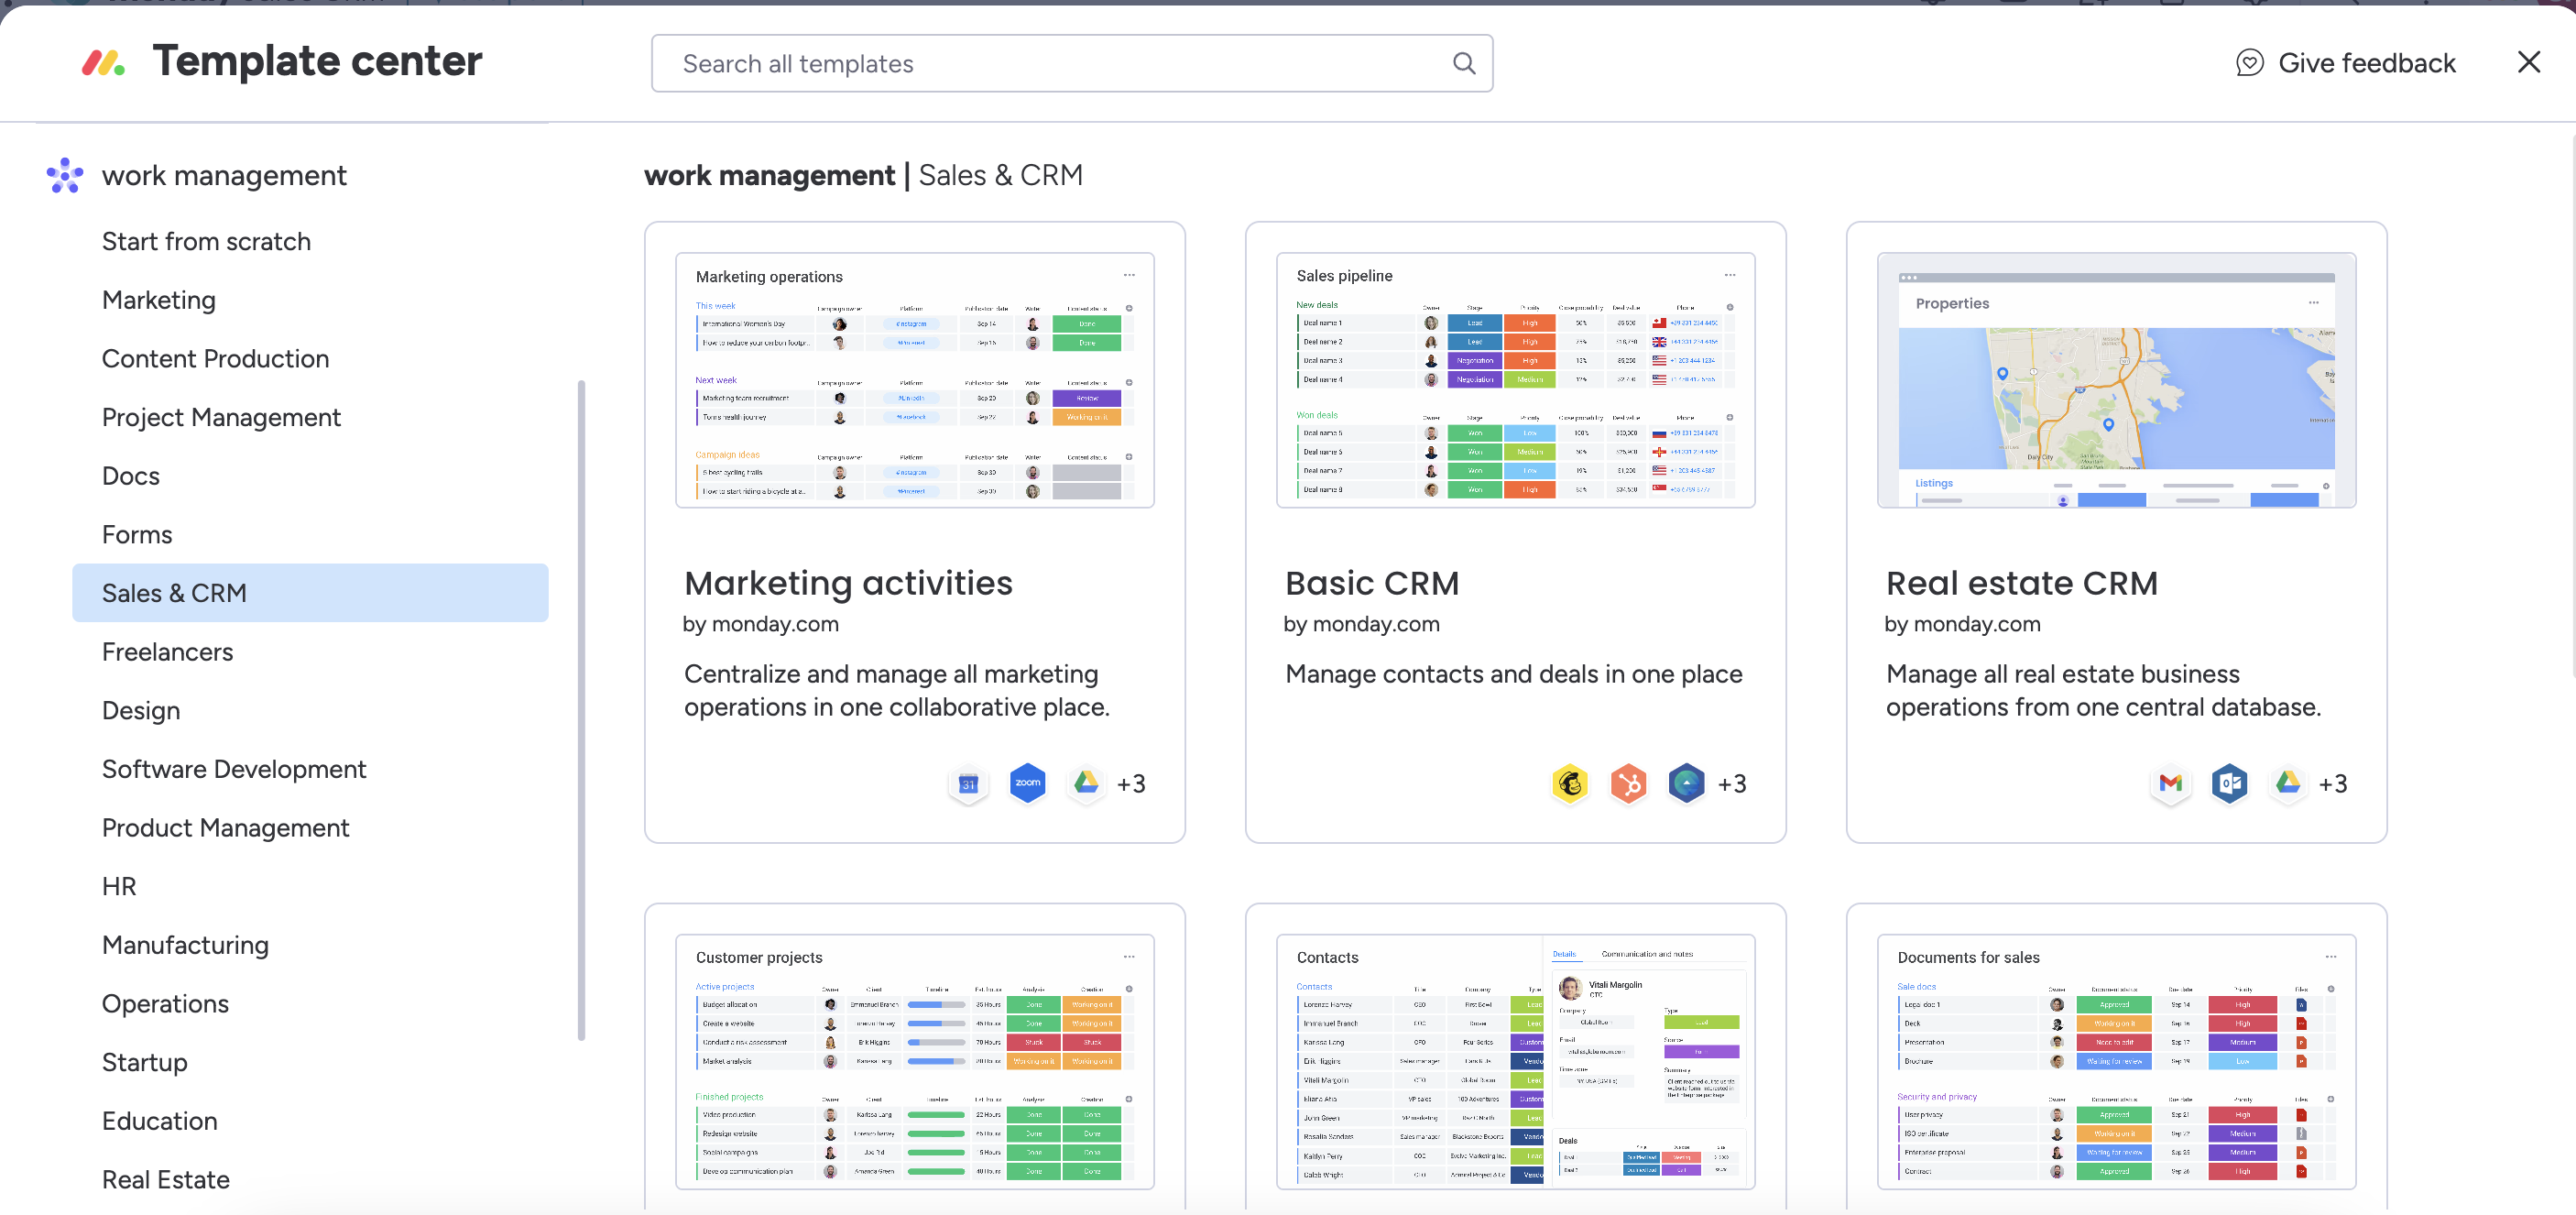This screenshot has height=1215, width=2576.
Task: Click 'by monday.com' under Real estate CRM
Action: pos(1962,624)
